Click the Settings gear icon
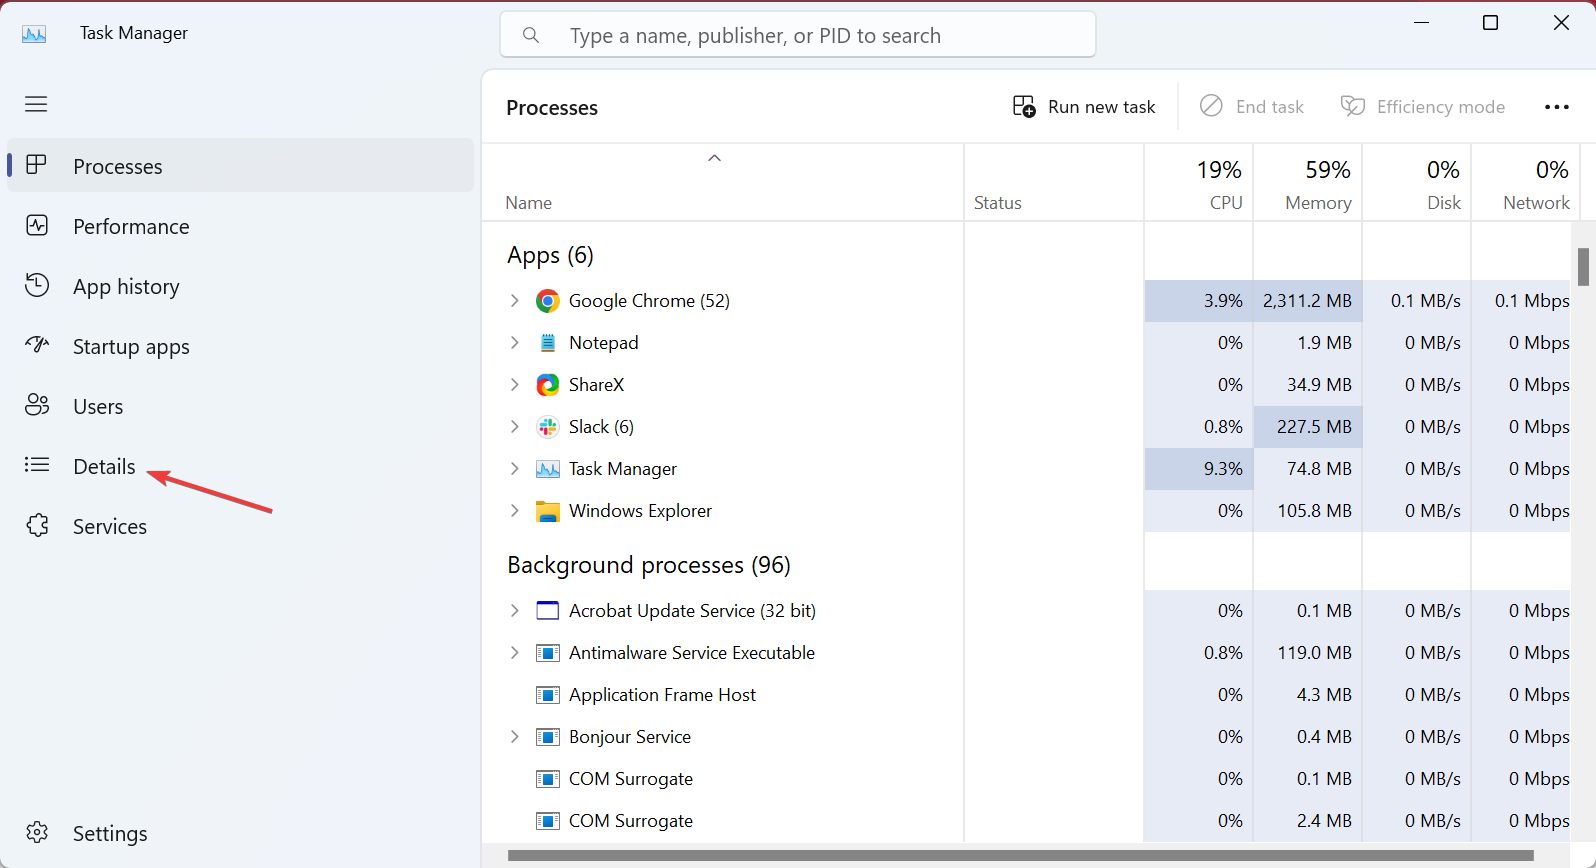Viewport: 1596px width, 868px height. click(37, 833)
